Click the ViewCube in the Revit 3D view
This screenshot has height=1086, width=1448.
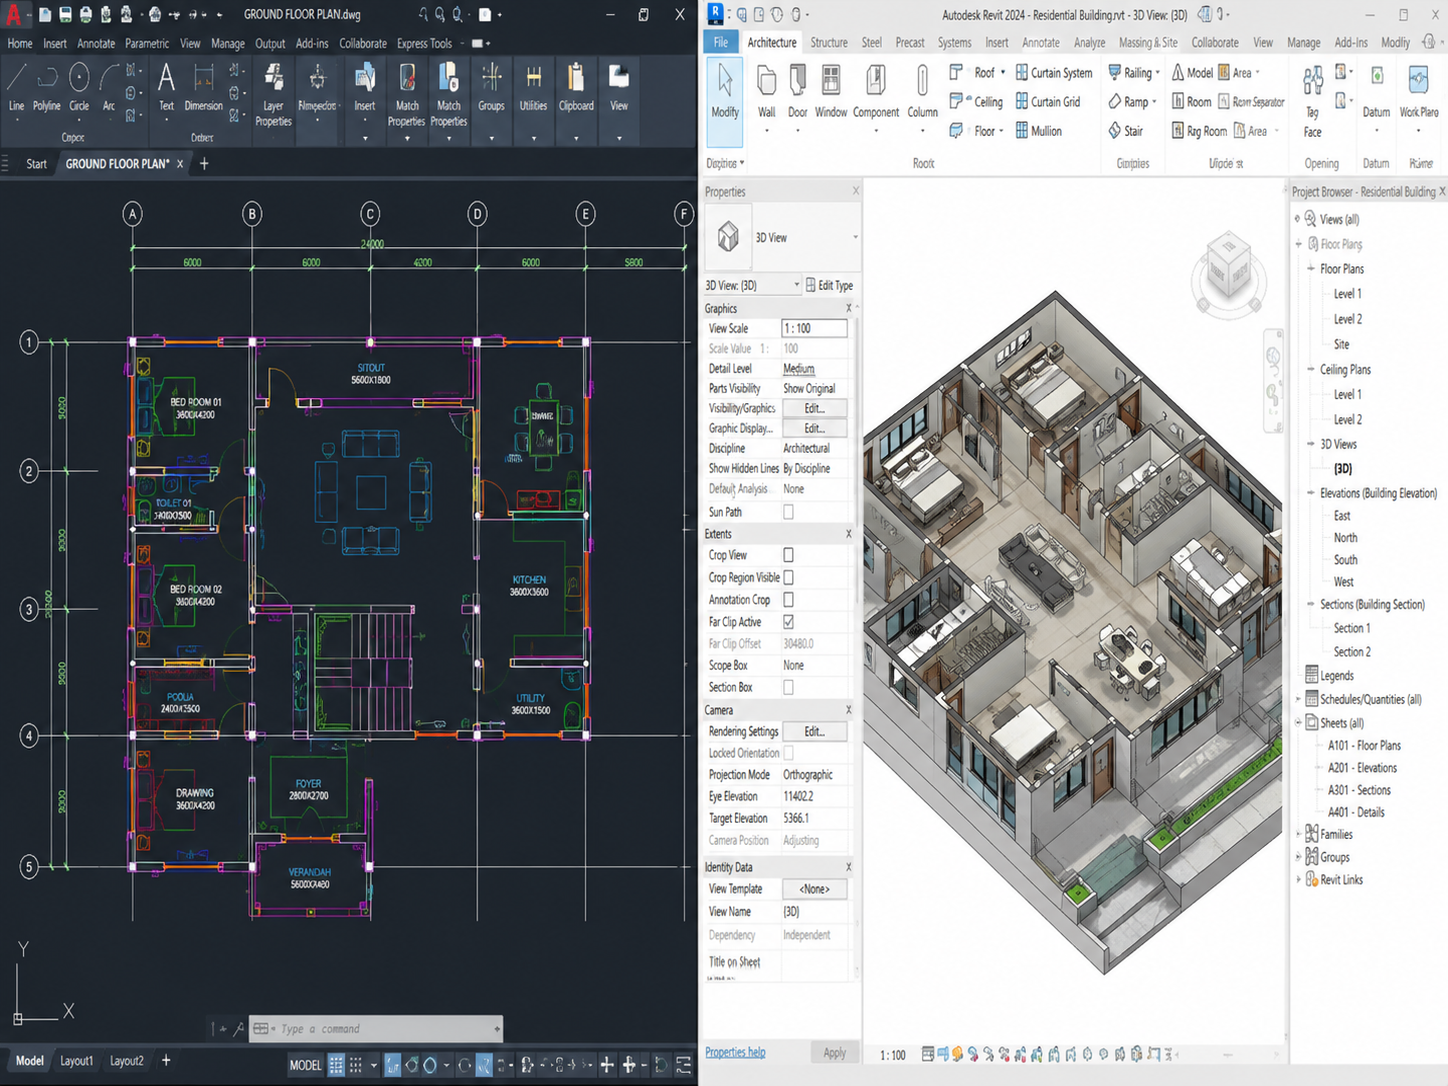1229,264
